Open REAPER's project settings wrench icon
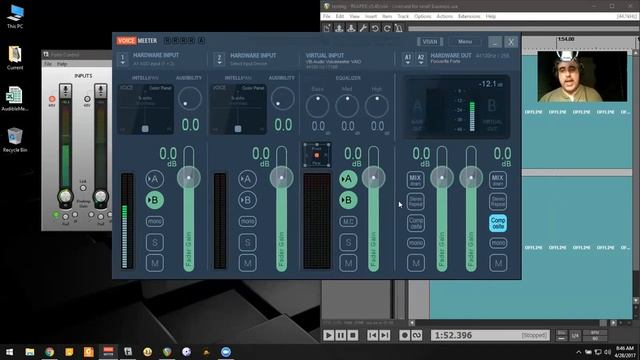 [x=363, y=28]
